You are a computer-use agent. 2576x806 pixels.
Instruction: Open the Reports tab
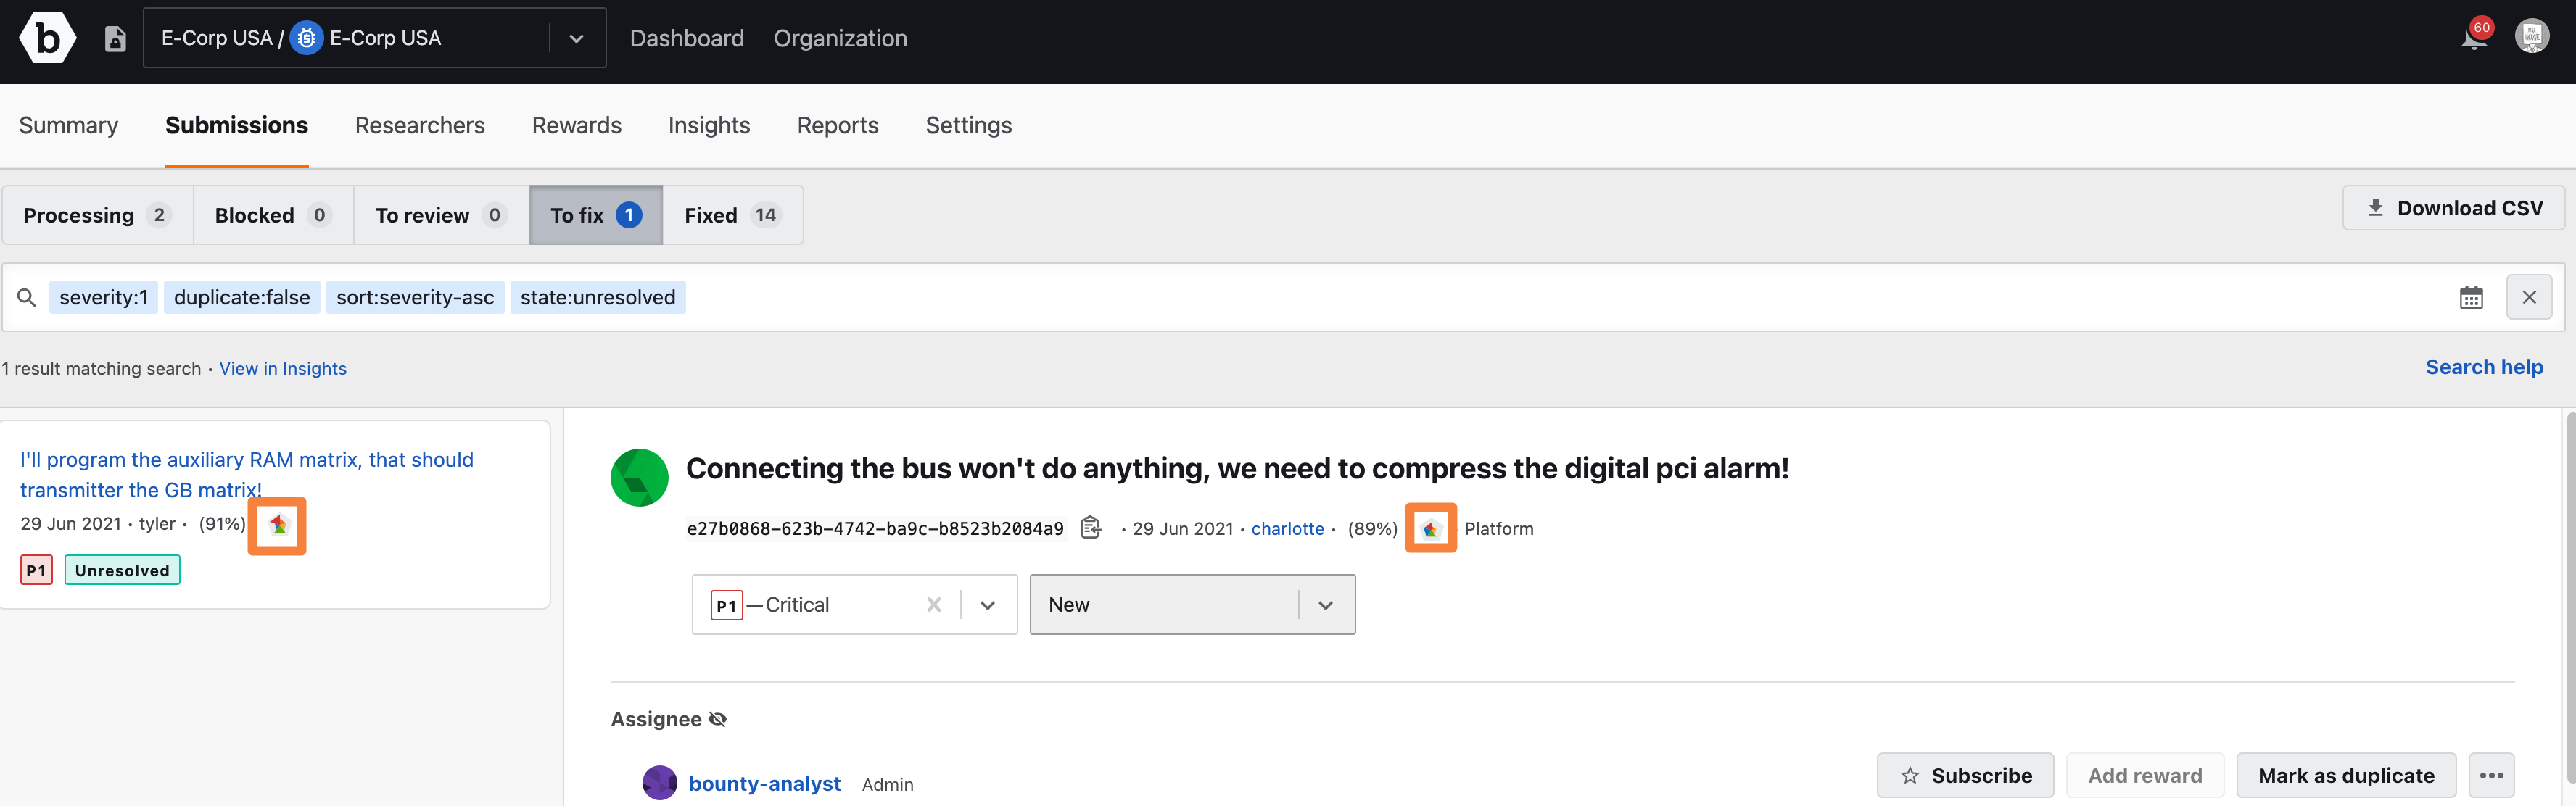838,125
